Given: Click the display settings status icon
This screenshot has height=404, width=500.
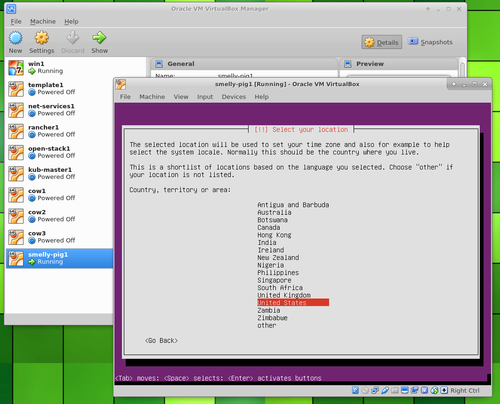Looking at the screenshot, I should 405,390.
